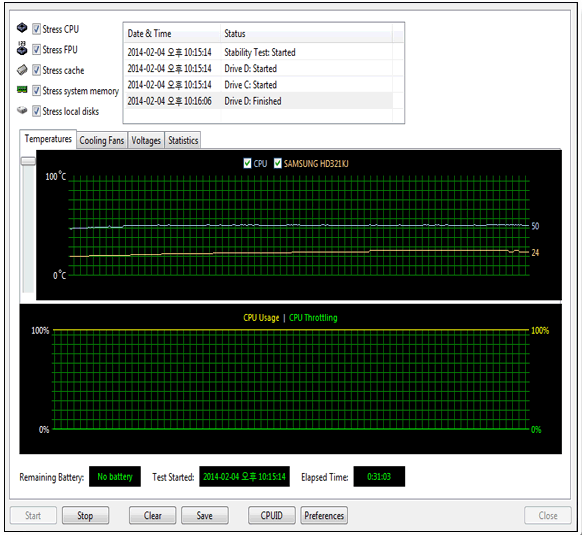Save the test results
The width and height of the screenshot is (582, 535).
tap(205, 515)
